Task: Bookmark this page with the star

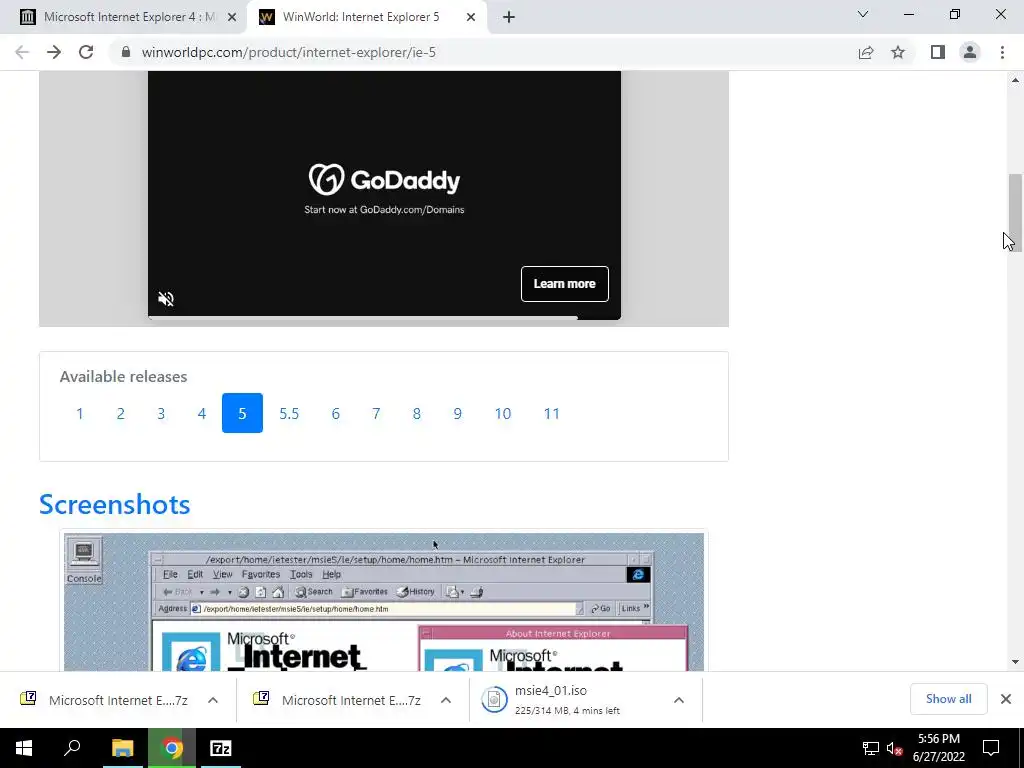Action: tap(898, 52)
